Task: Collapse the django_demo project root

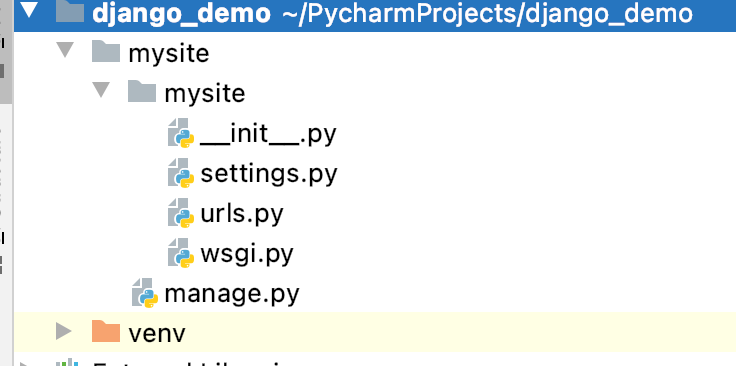Action: coord(30,10)
